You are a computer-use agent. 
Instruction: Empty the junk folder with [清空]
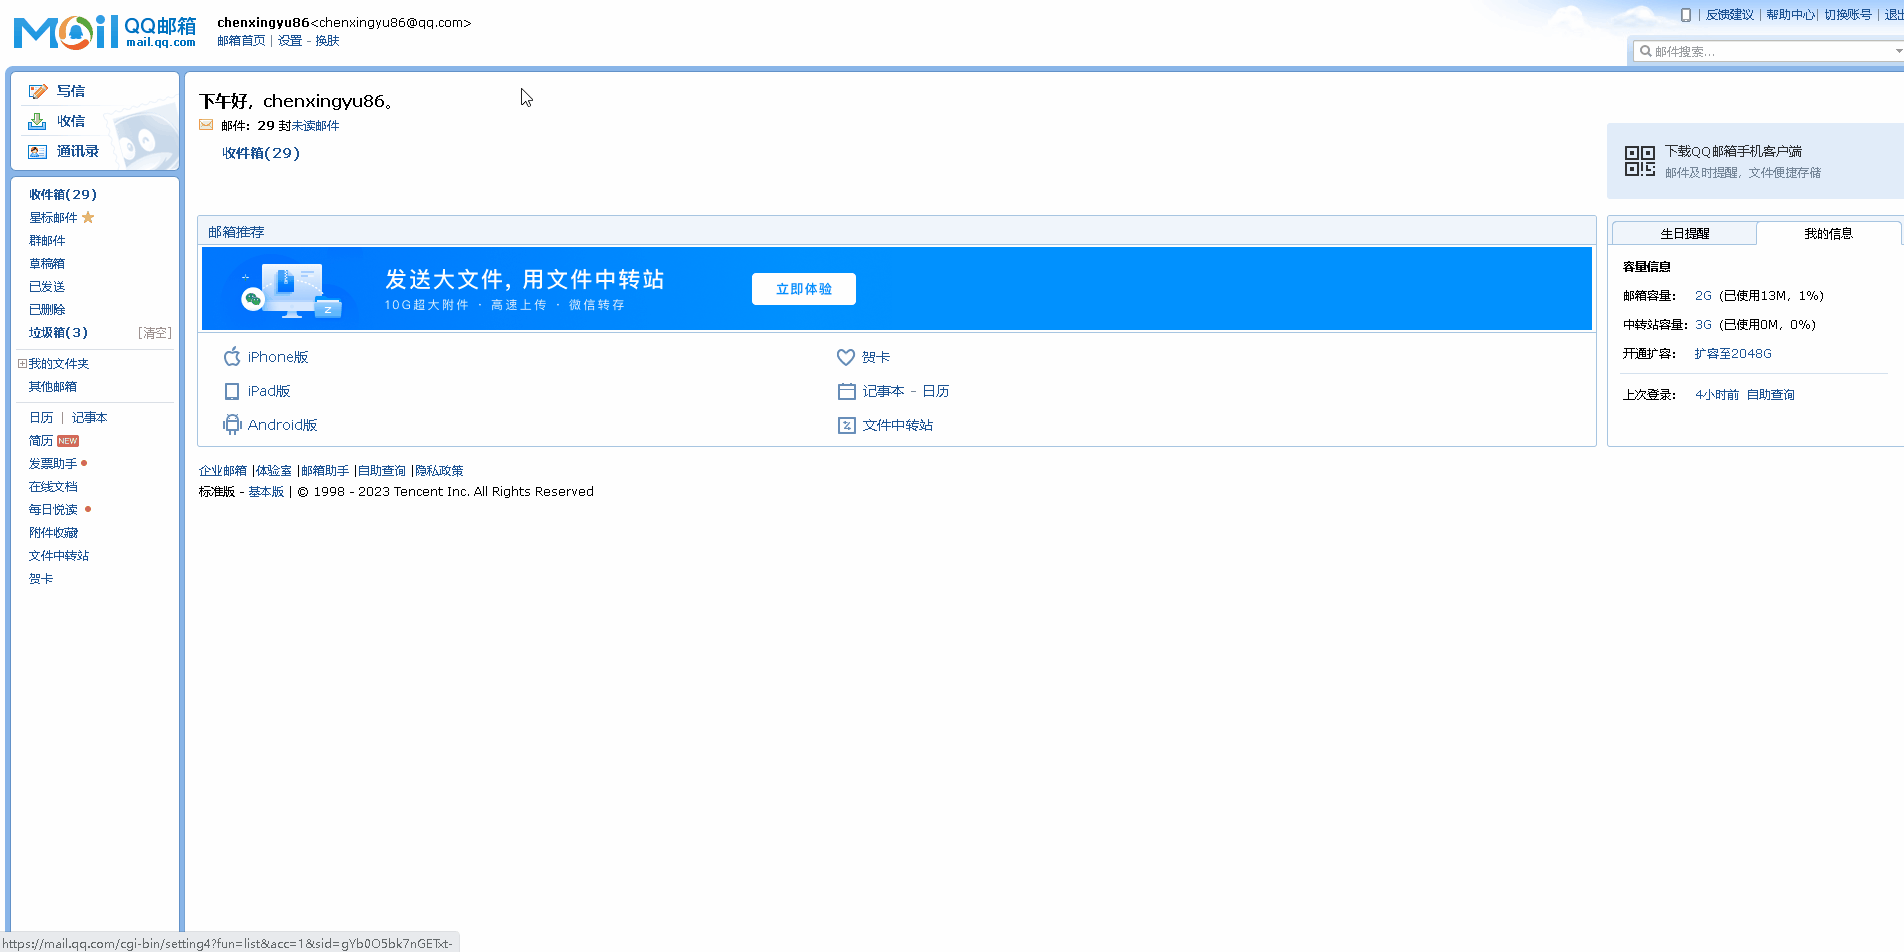click(x=155, y=333)
